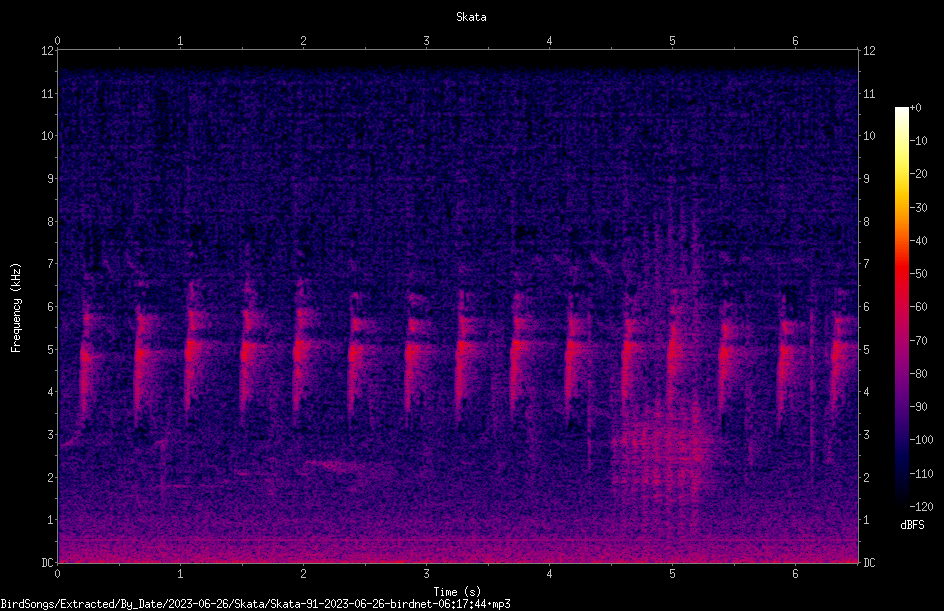Click '10' on the left frequency axis
The height and width of the screenshot is (611, 944).
point(48,136)
